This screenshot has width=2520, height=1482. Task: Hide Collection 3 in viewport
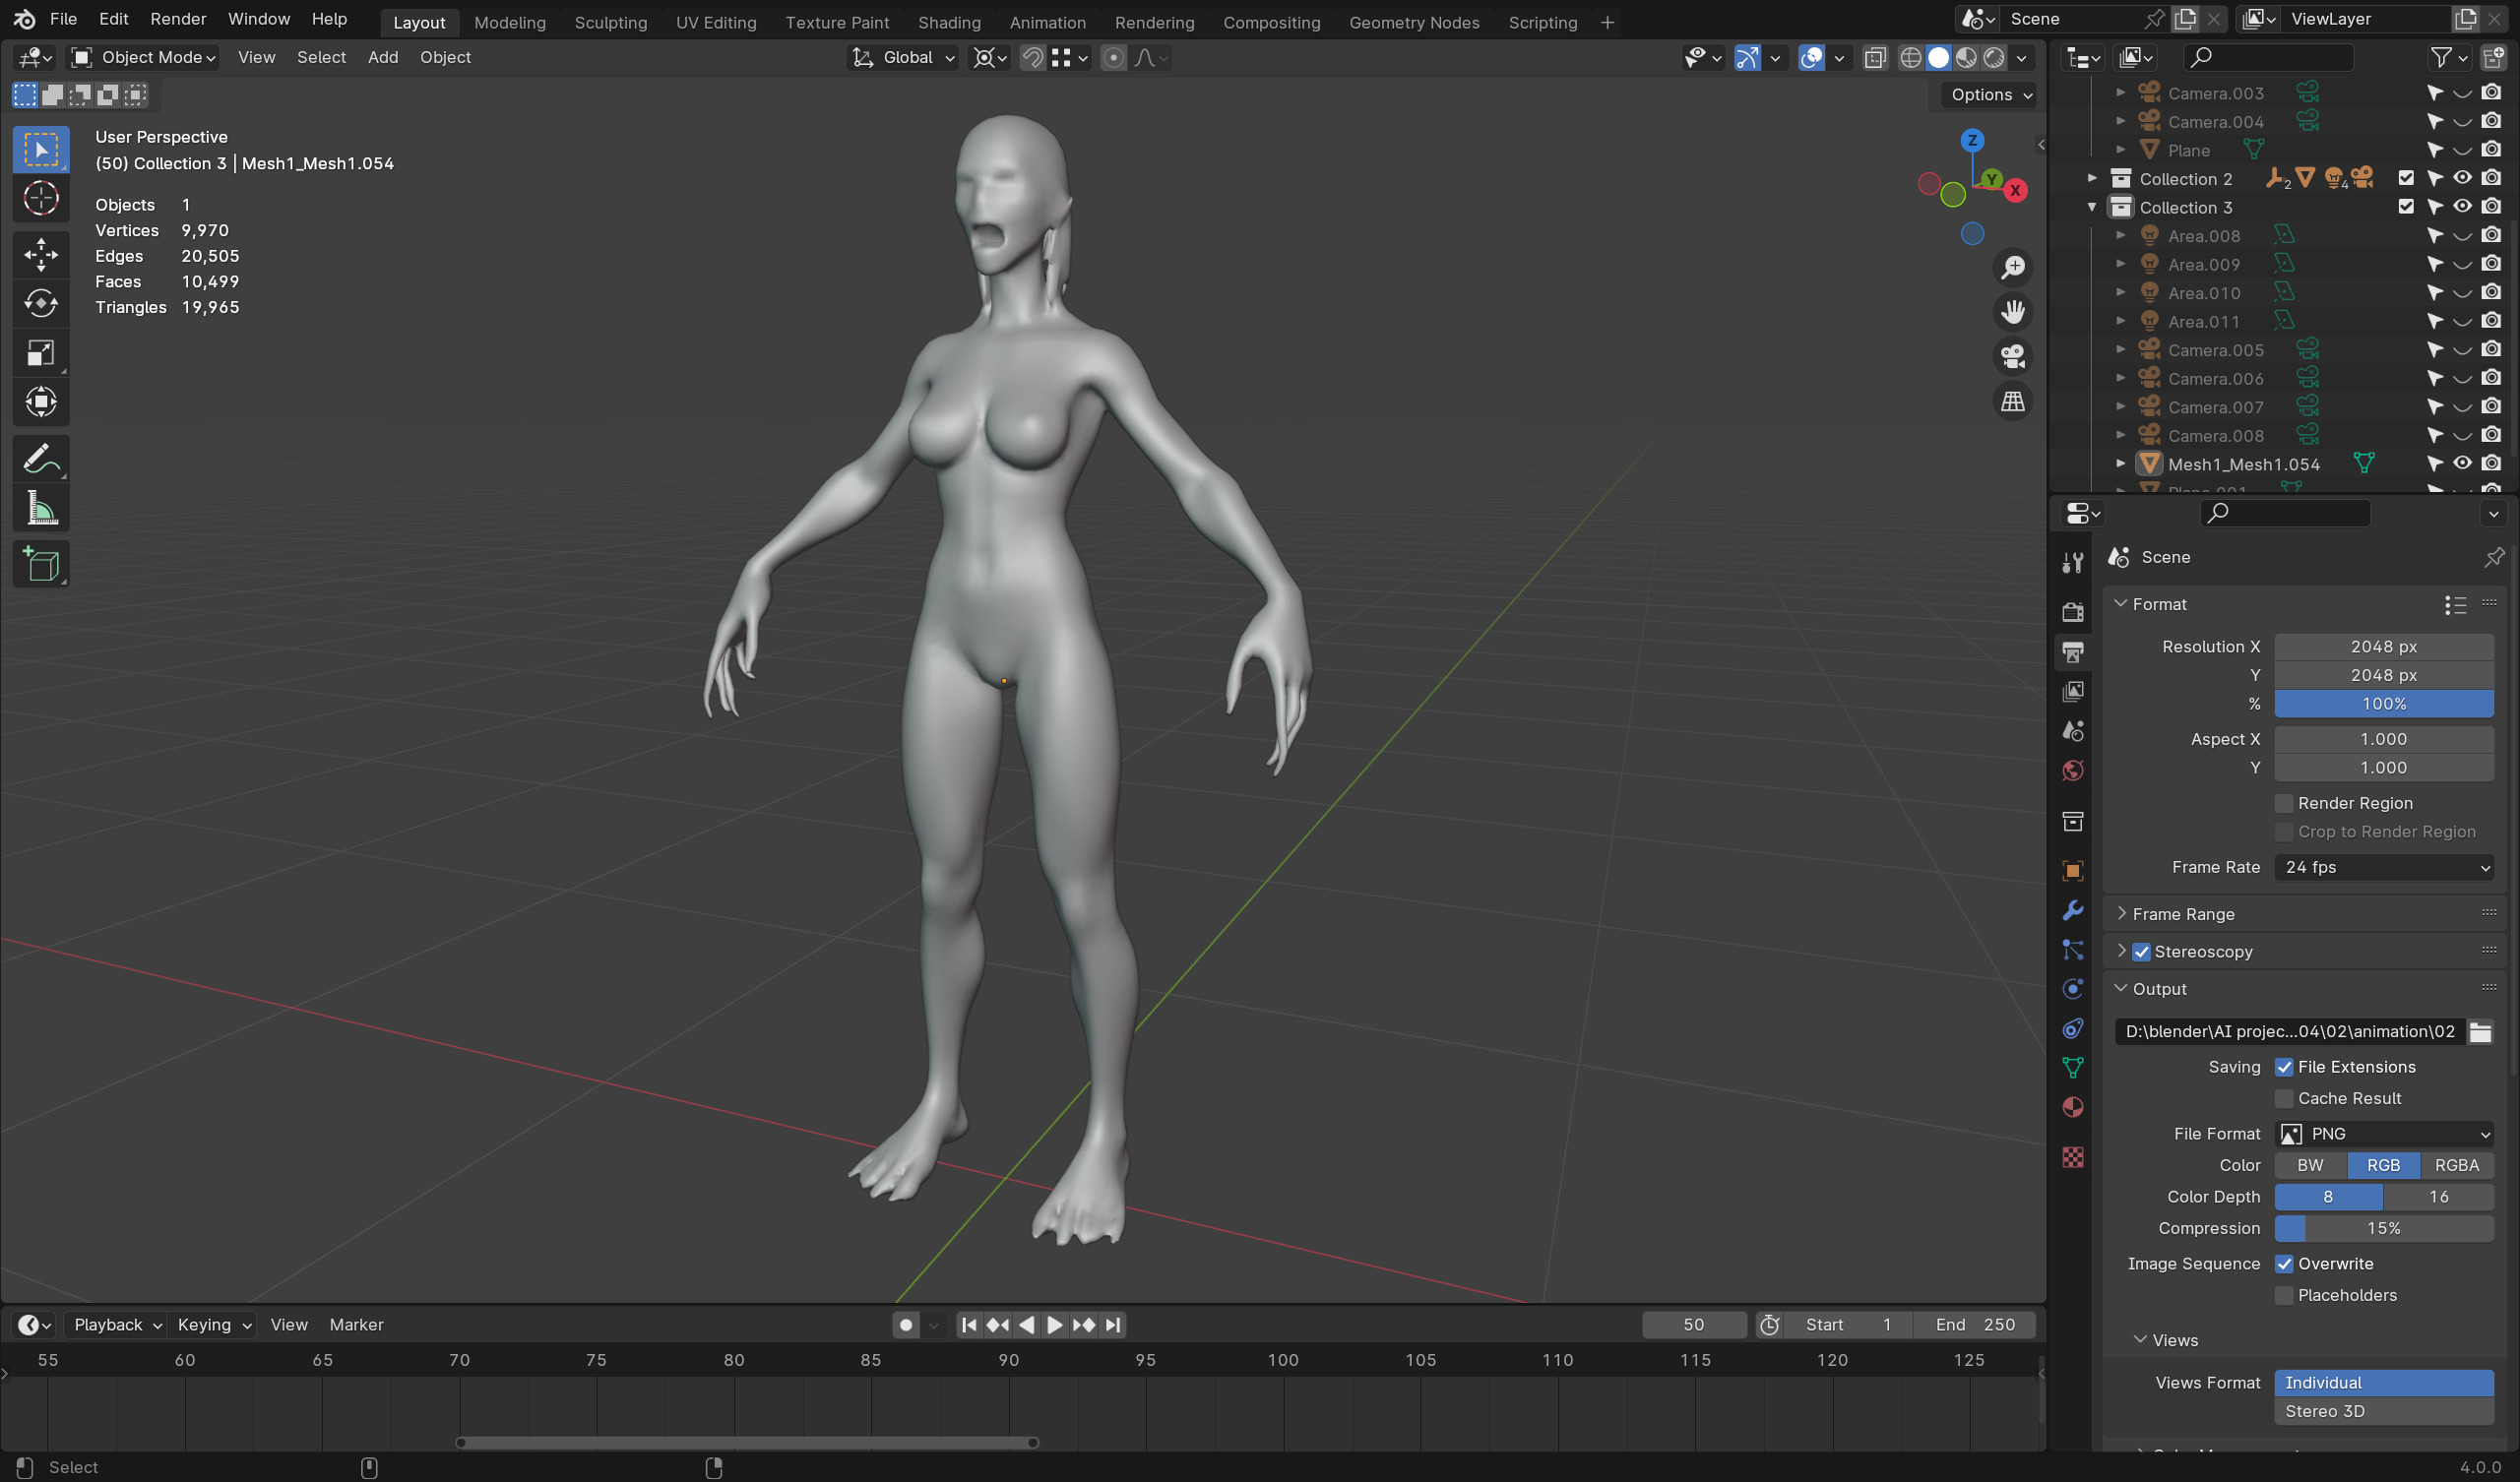2463,207
